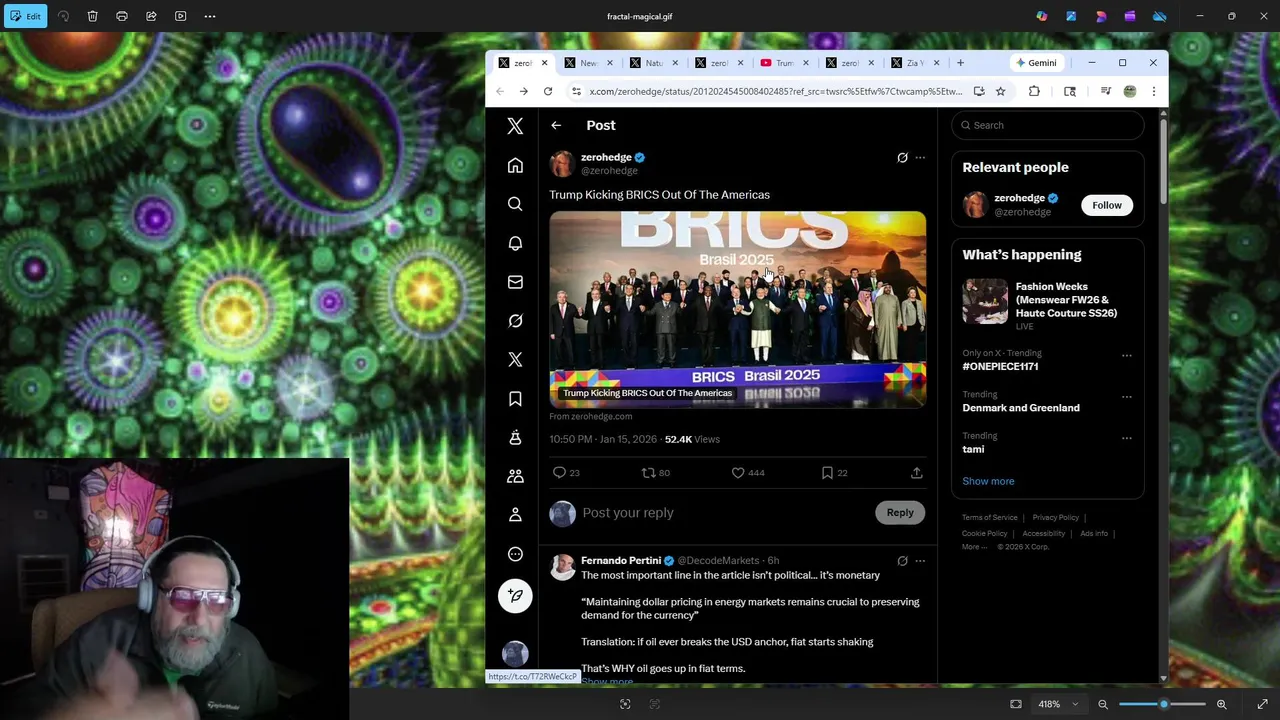Click the Chrome address bar URL

tap(775, 91)
